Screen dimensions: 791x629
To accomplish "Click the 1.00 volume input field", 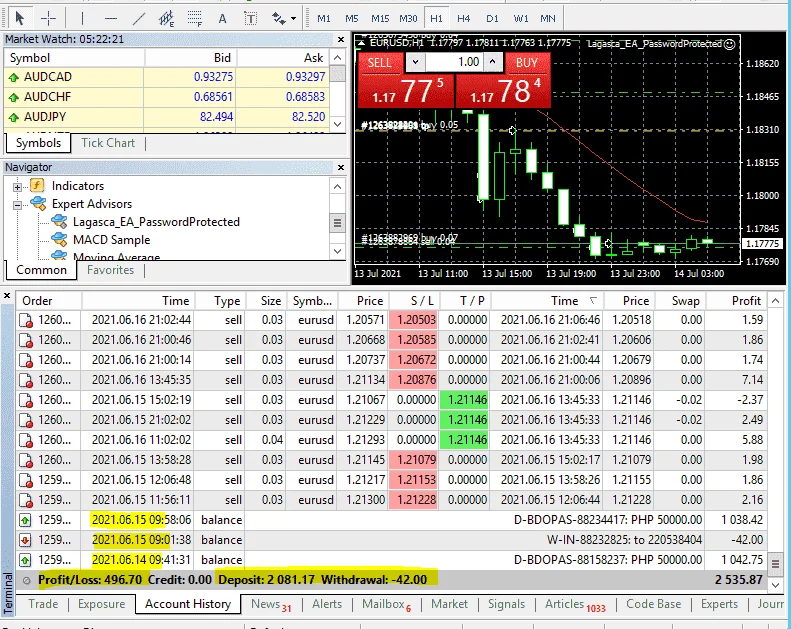I will (x=455, y=63).
